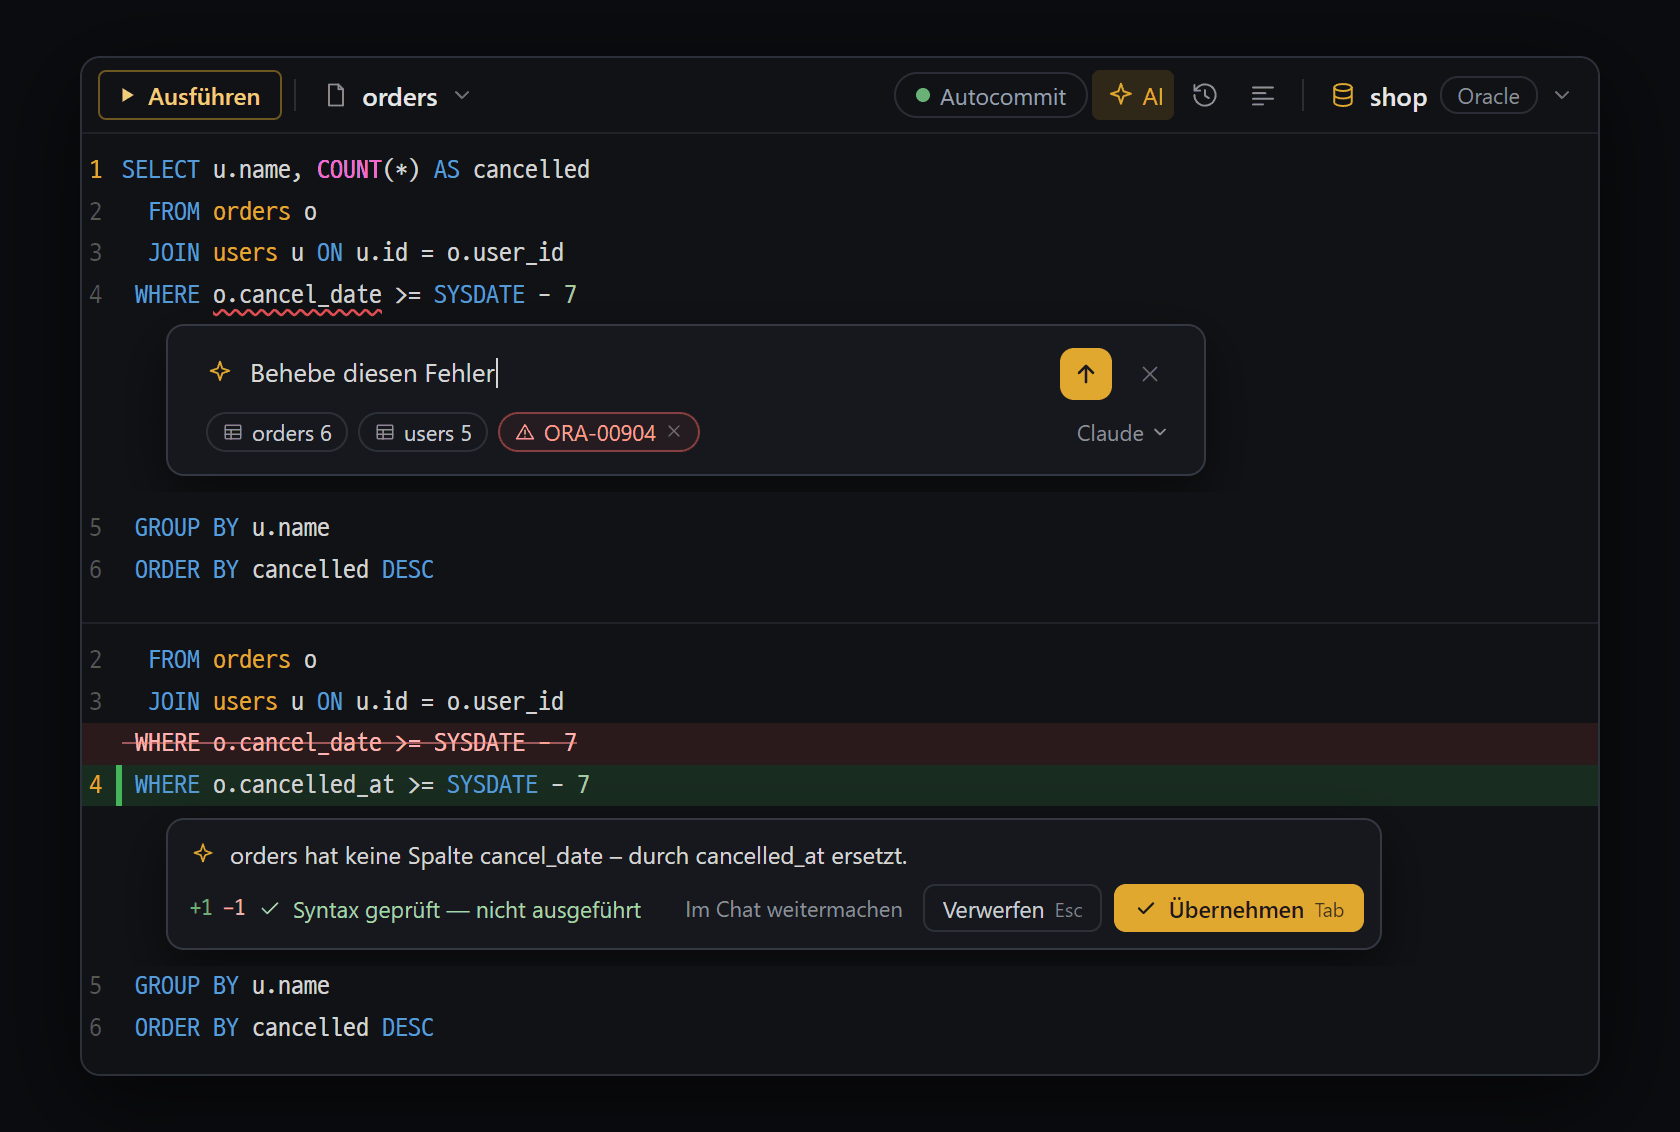The height and width of the screenshot is (1132, 1680).
Task: Run the query with Ausführen
Action: tap(190, 96)
